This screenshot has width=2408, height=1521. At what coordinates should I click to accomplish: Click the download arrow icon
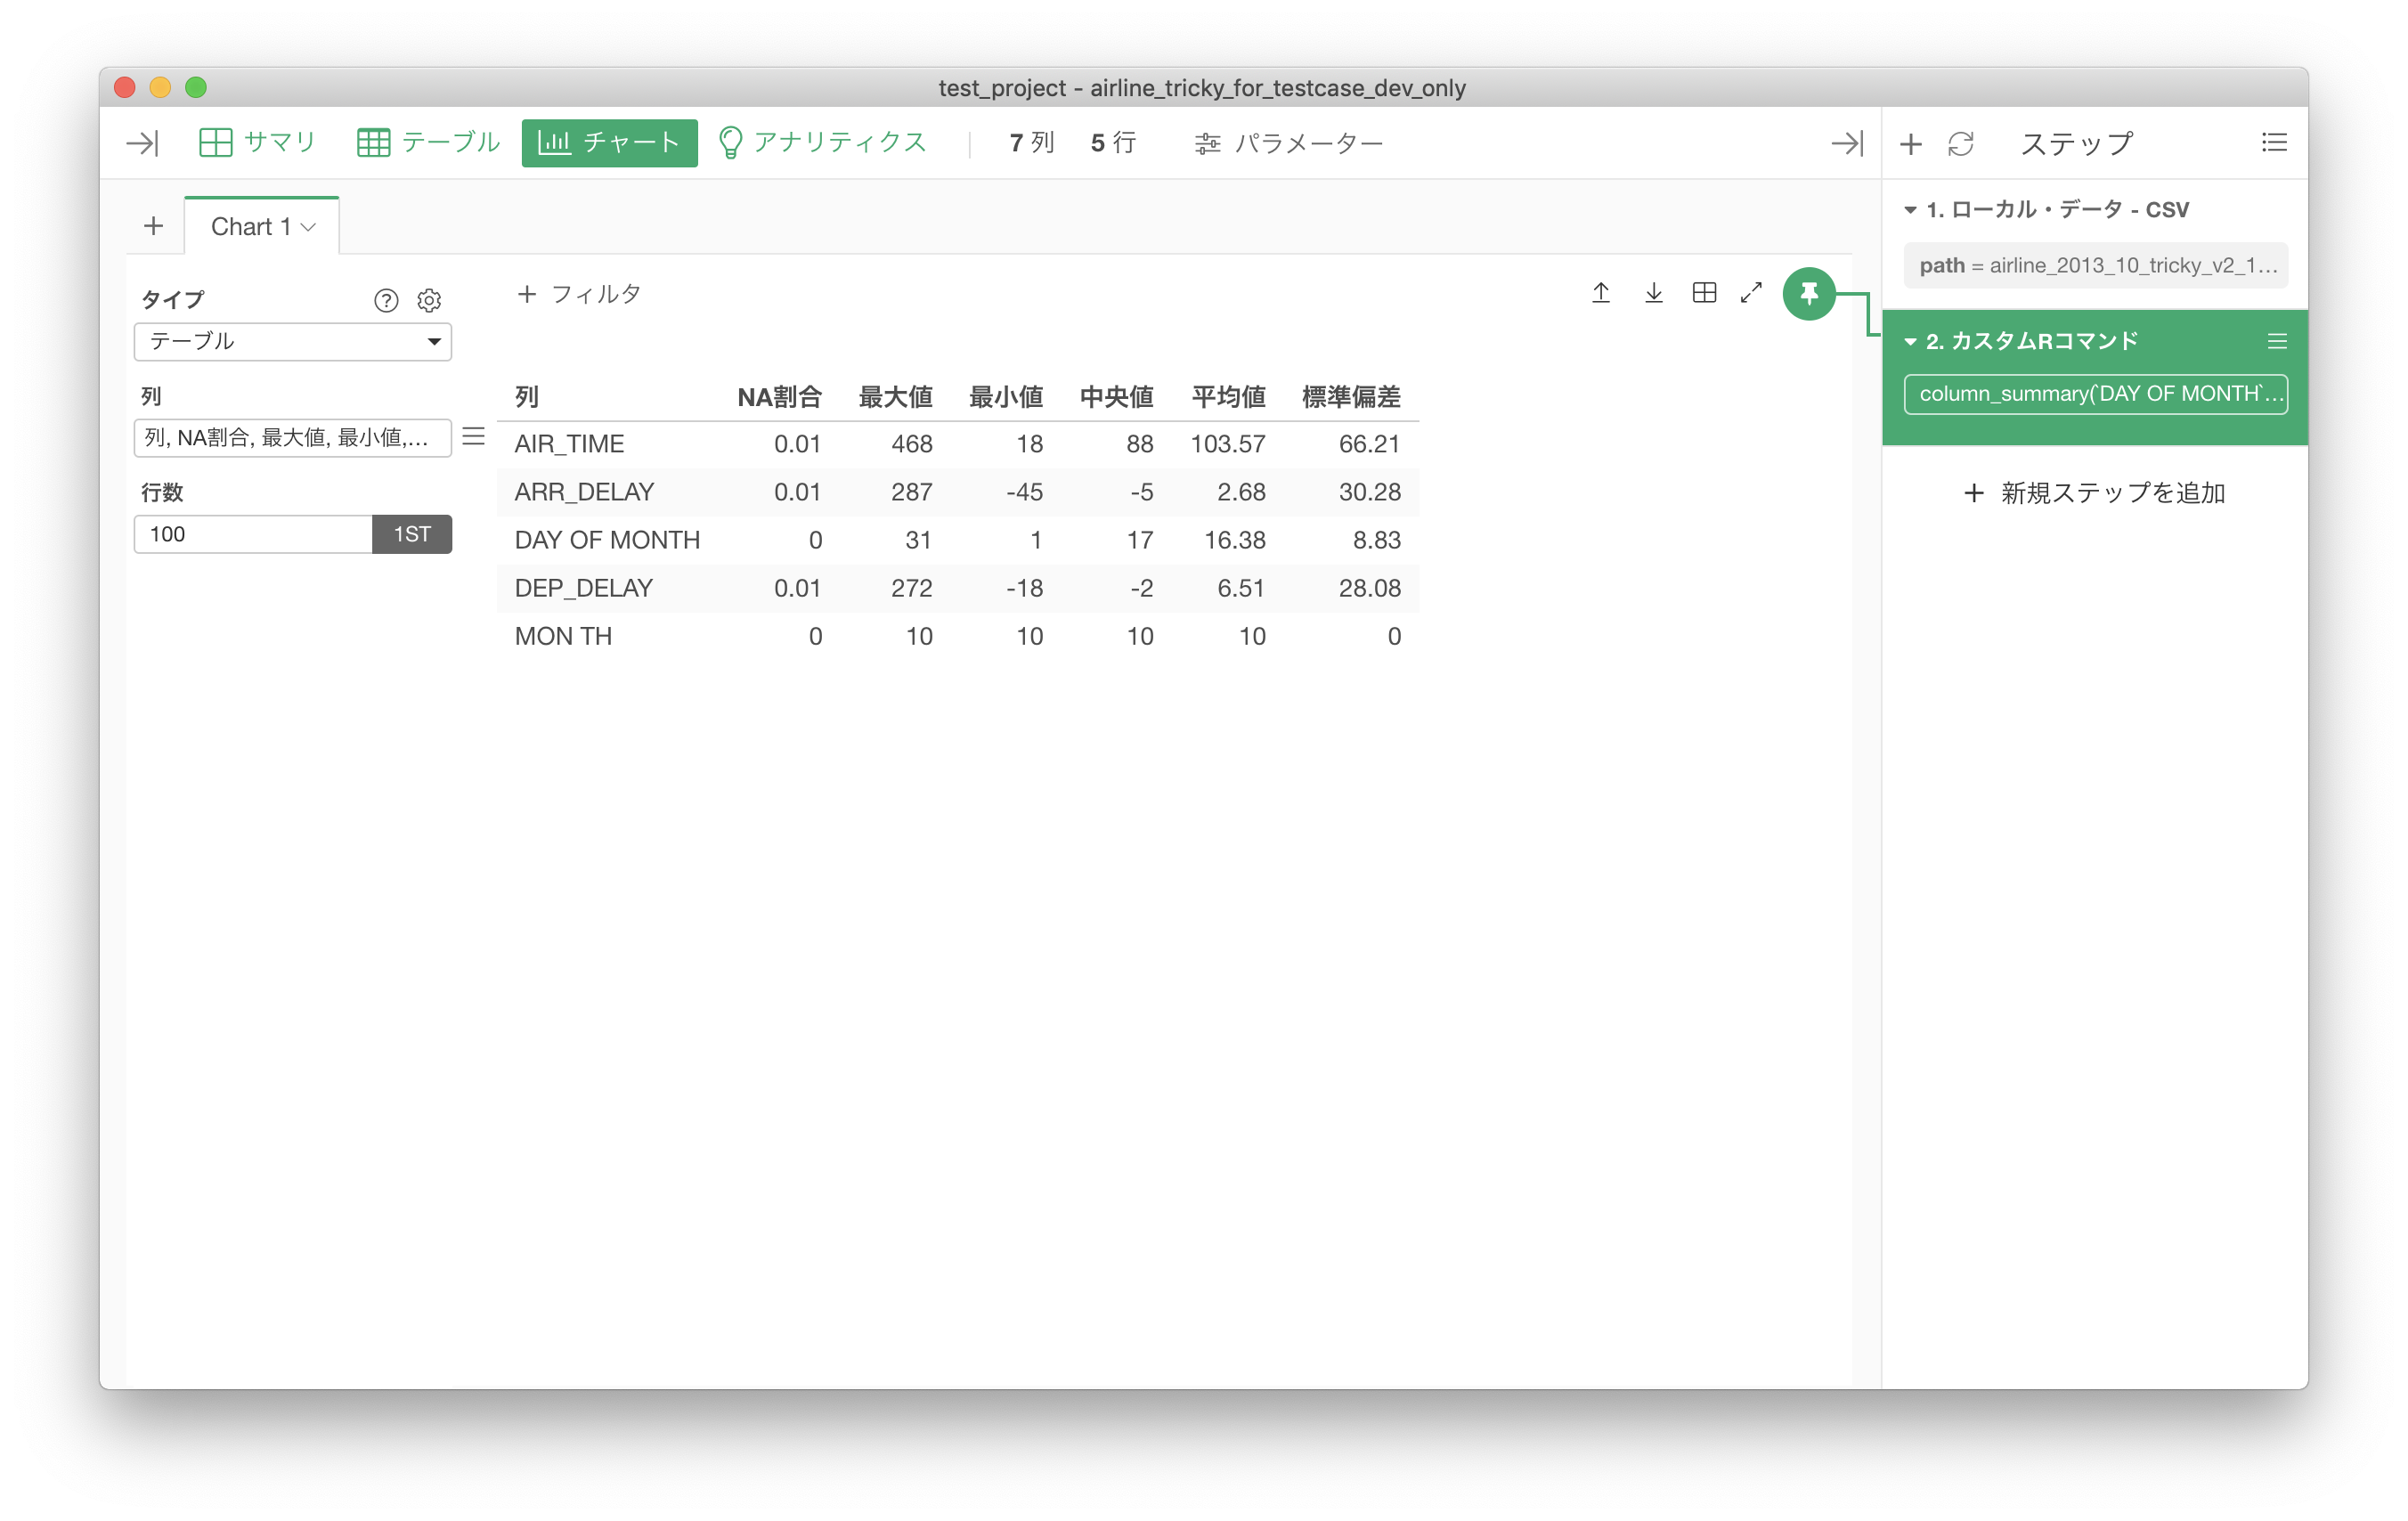point(1654,292)
